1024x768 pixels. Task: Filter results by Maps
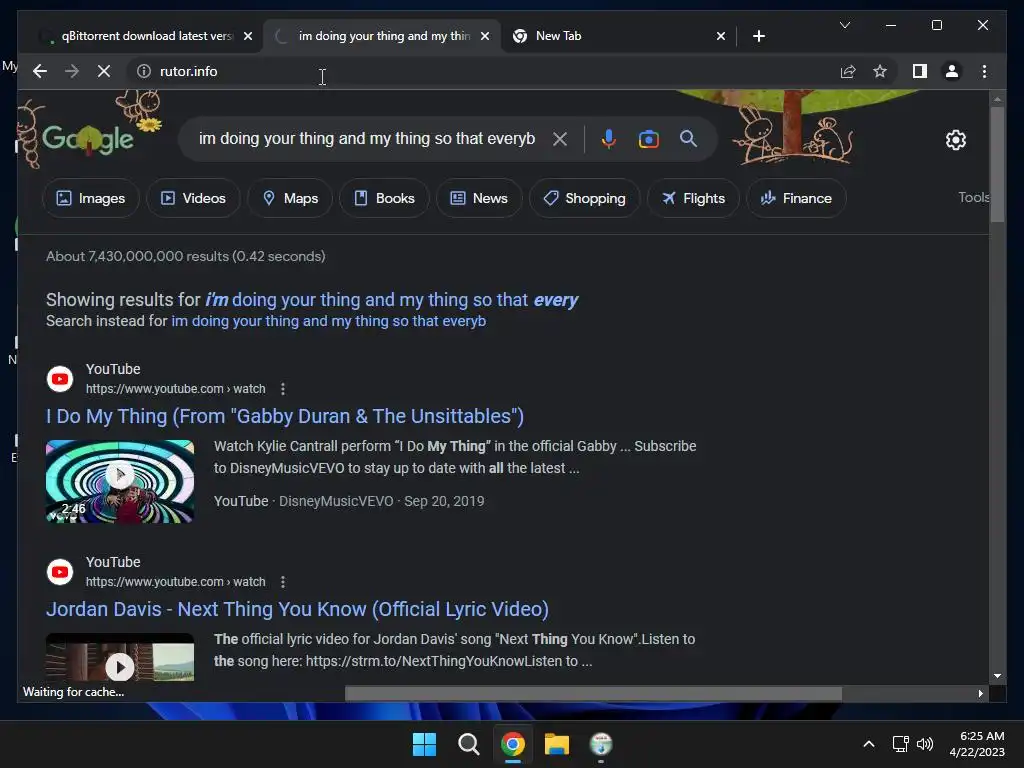[290, 198]
